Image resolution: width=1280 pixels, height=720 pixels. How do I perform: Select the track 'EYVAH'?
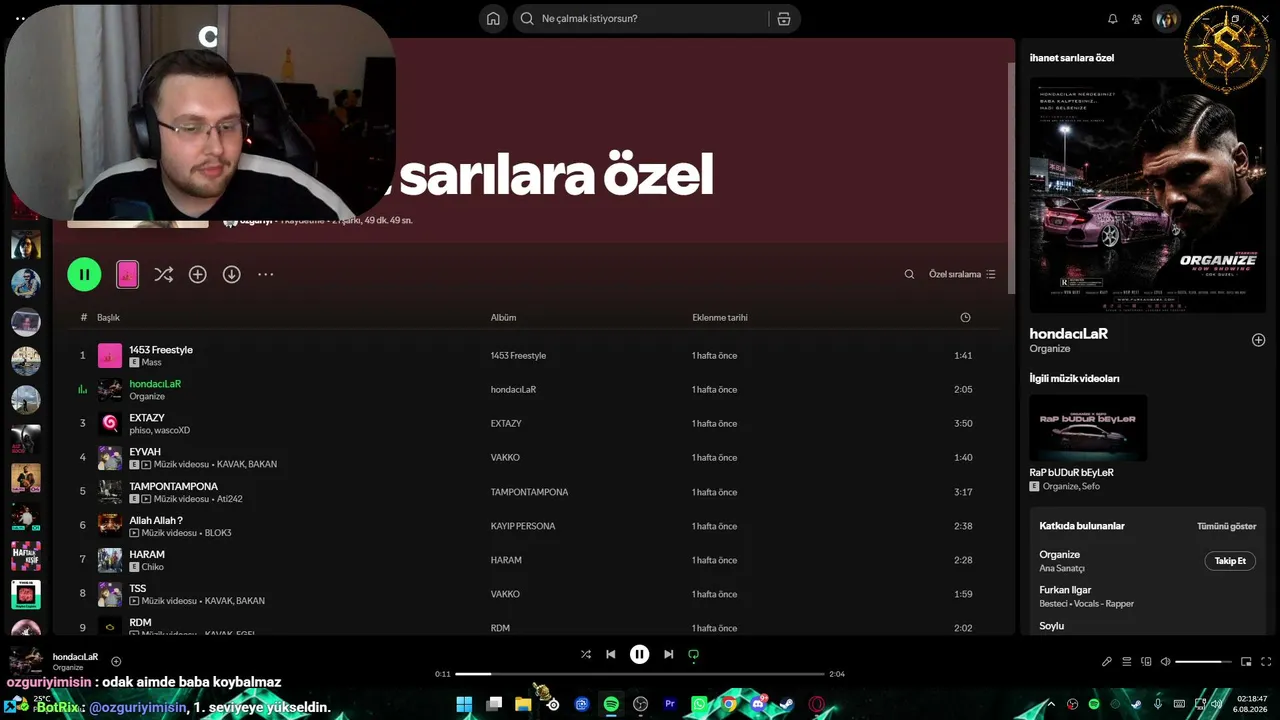pos(145,452)
